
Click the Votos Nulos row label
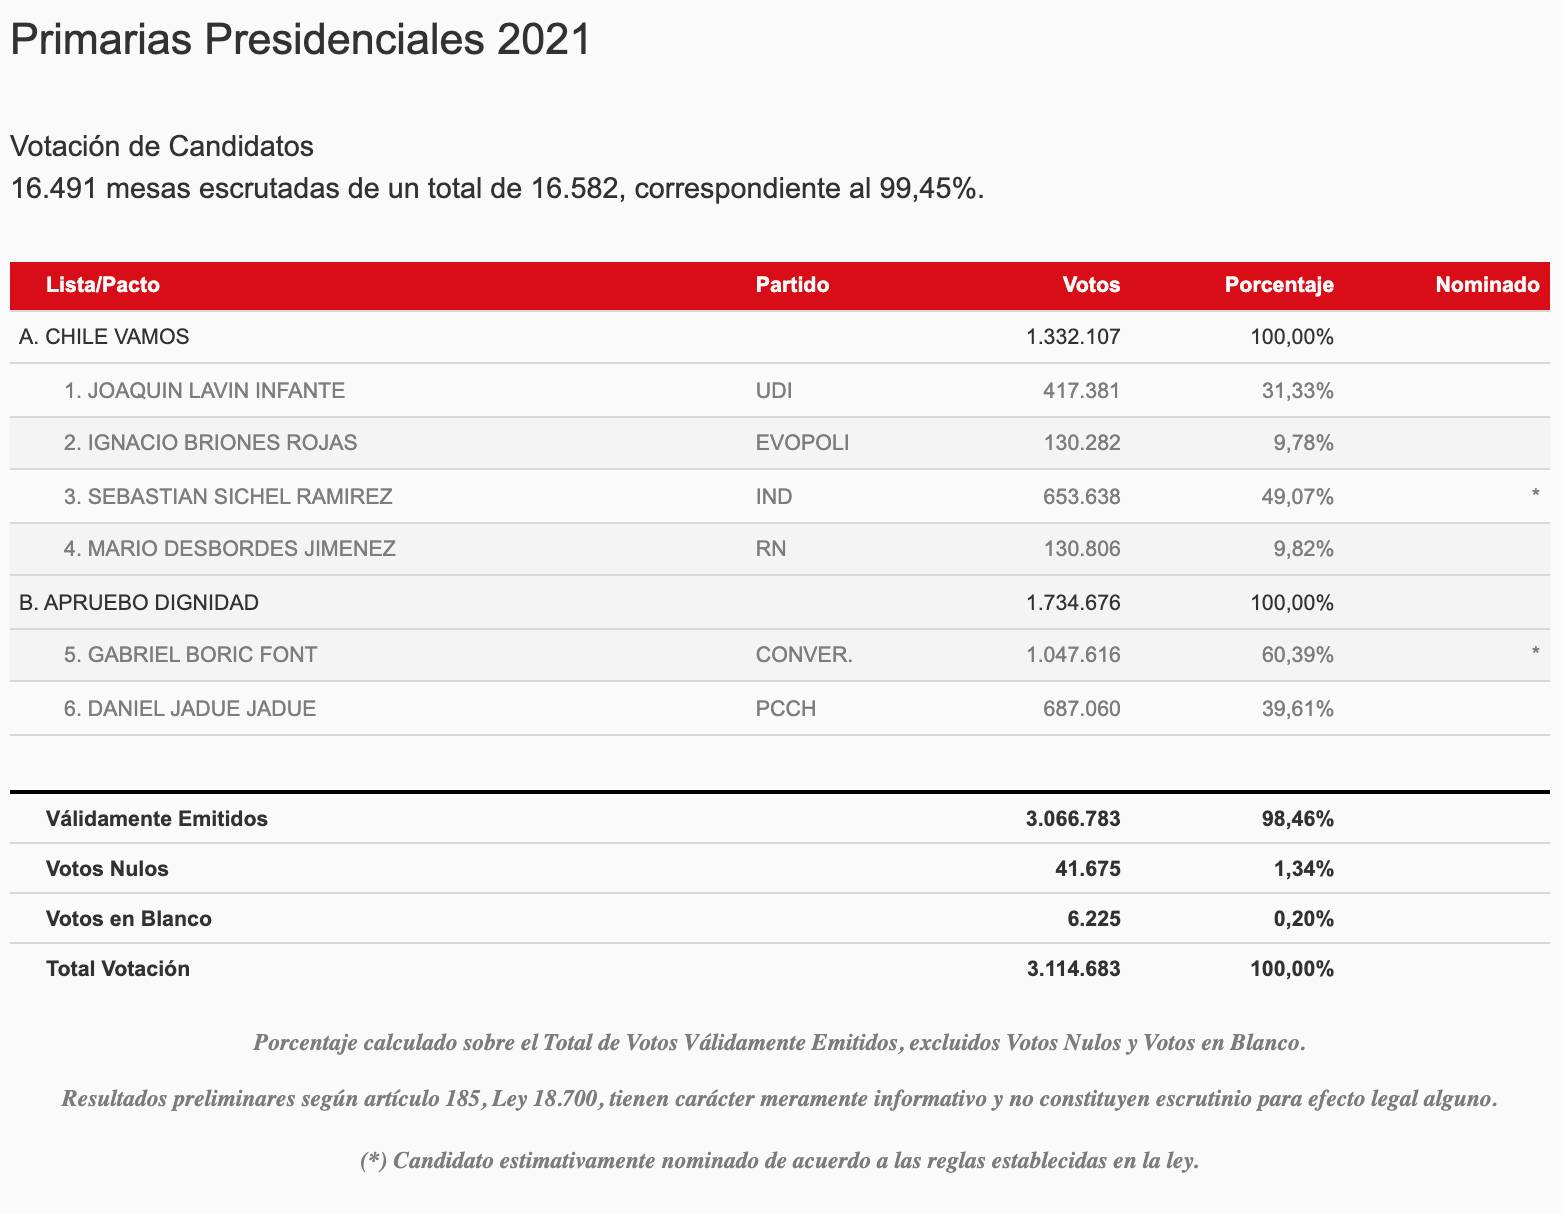[107, 869]
